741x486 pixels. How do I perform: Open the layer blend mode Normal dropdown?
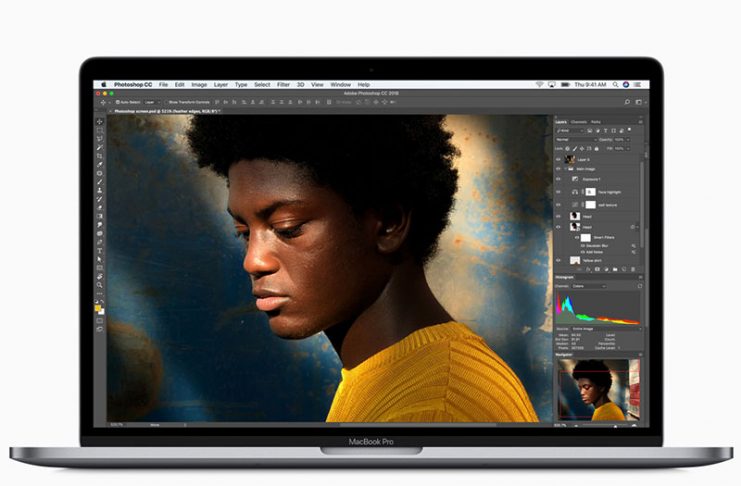pyautogui.click(x=574, y=139)
